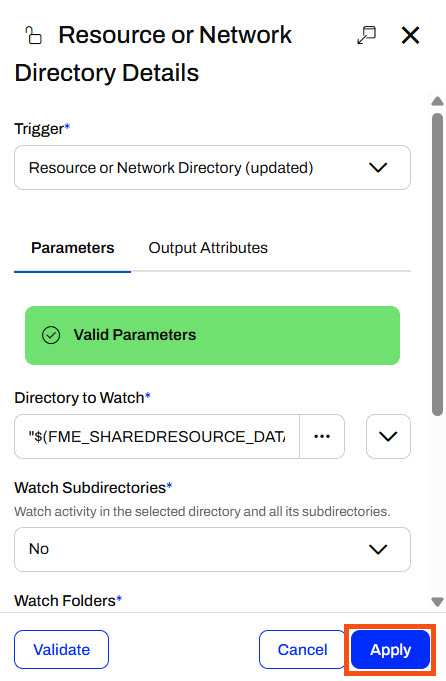Viewport: 446px width, 681px height.
Task: Click the checkmark icon in Valid Parameters banner
Action: pyautogui.click(x=51, y=335)
